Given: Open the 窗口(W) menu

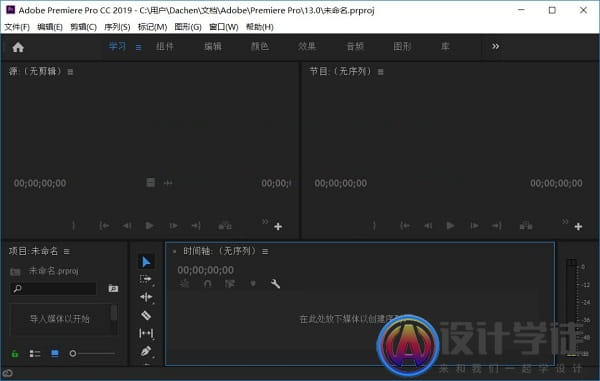Looking at the screenshot, I should click(223, 27).
